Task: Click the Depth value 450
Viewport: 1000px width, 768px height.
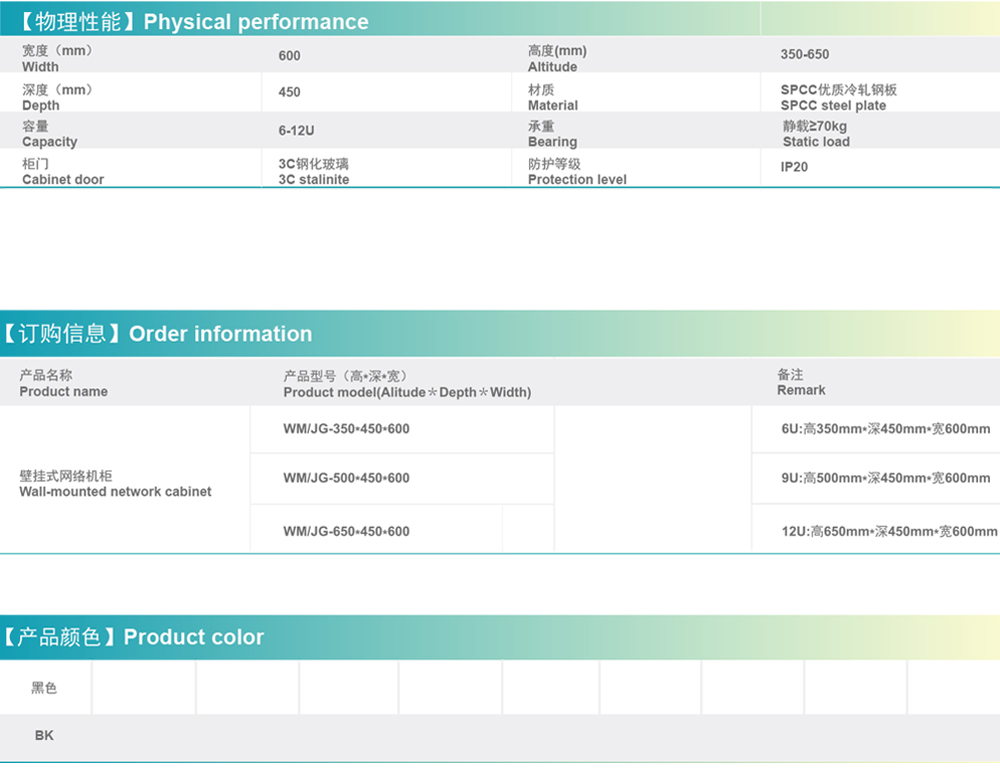Action: tap(289, 92)
